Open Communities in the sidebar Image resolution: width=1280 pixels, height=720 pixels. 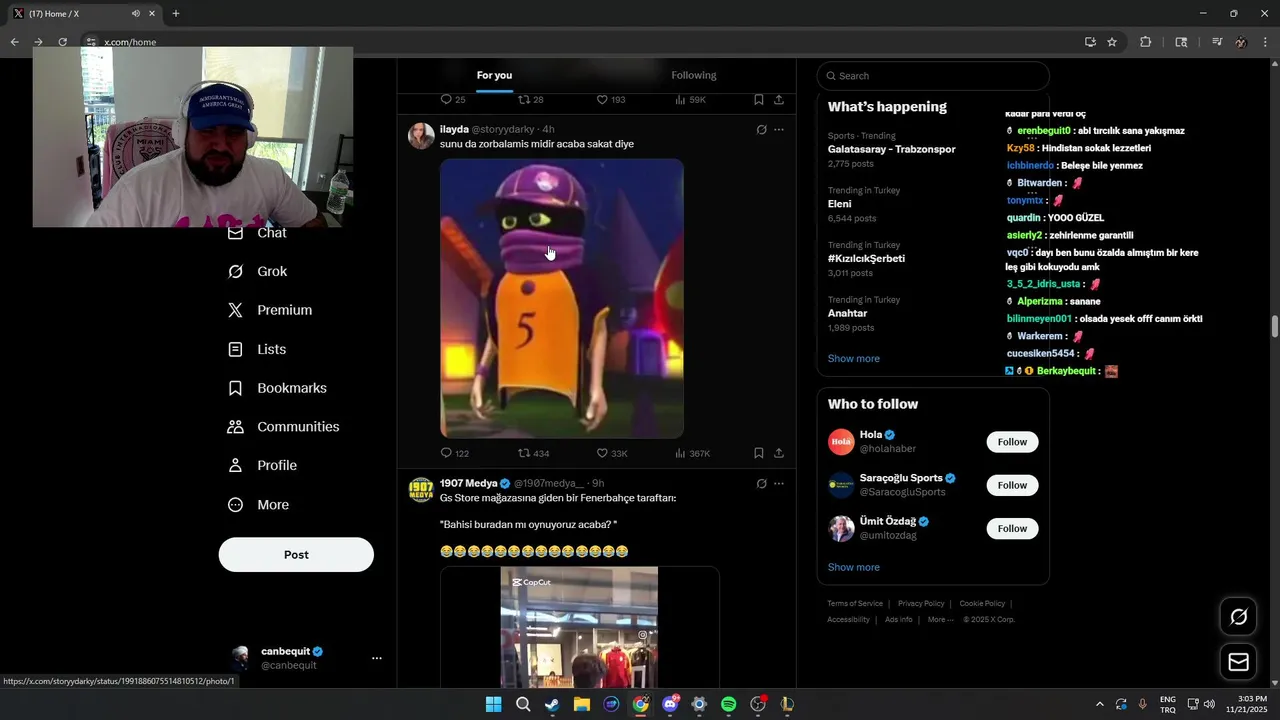pyautogui.click(x=283, y=427)
